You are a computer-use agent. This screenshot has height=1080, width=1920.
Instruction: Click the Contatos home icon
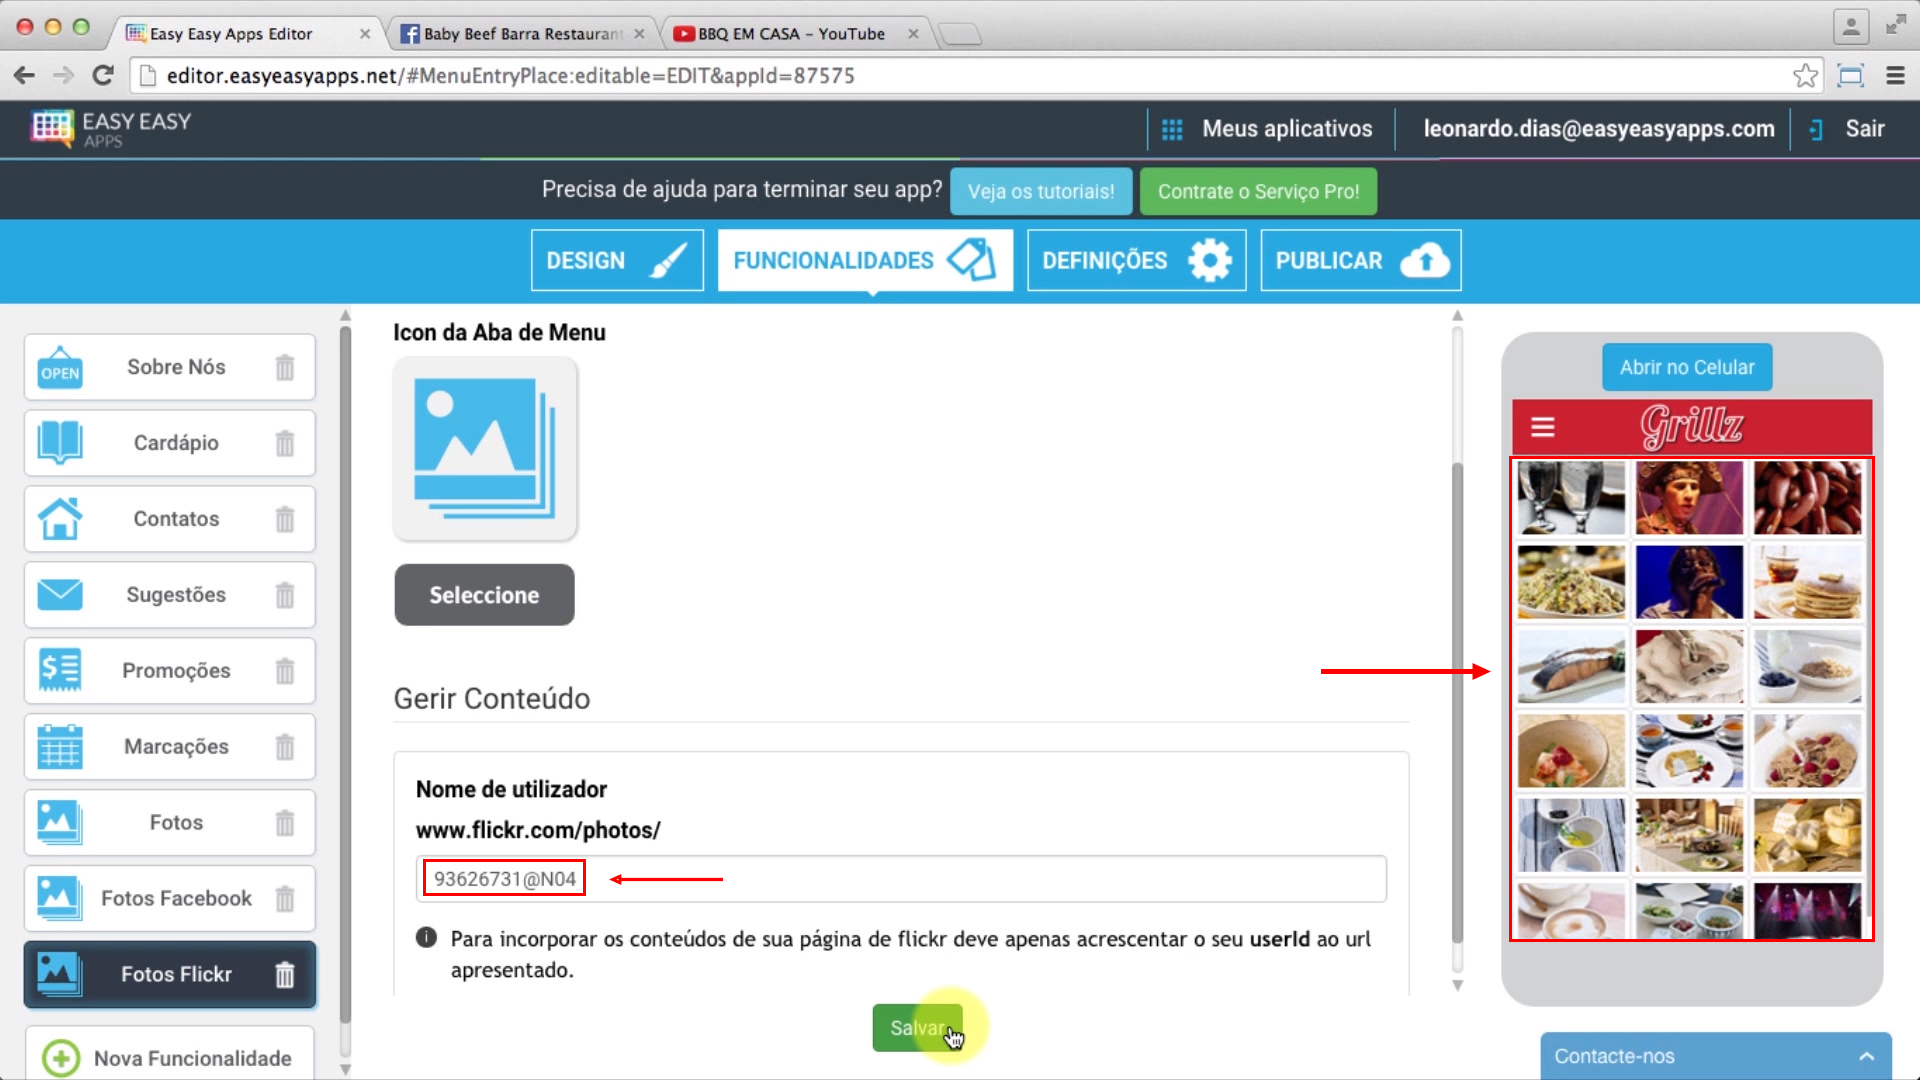tap(58, 517)
